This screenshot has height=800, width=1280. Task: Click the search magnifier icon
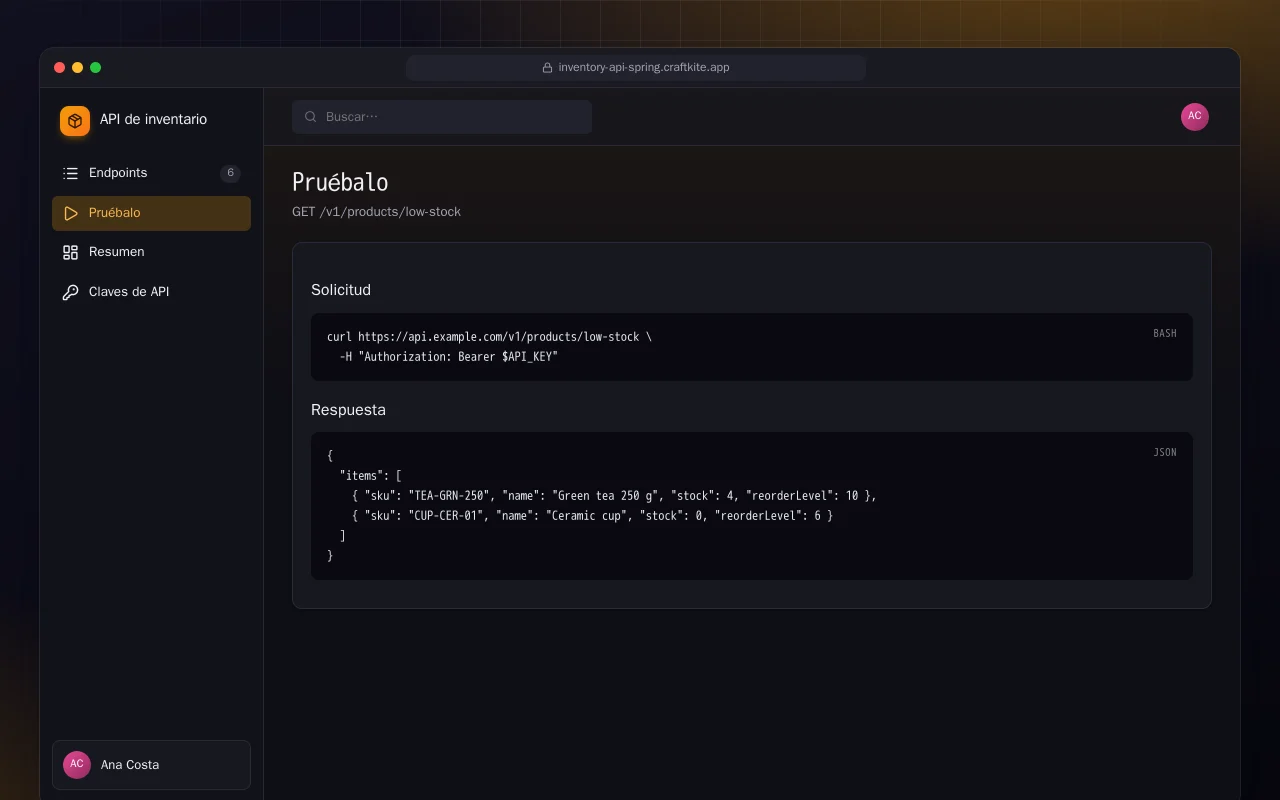(311, 117)
